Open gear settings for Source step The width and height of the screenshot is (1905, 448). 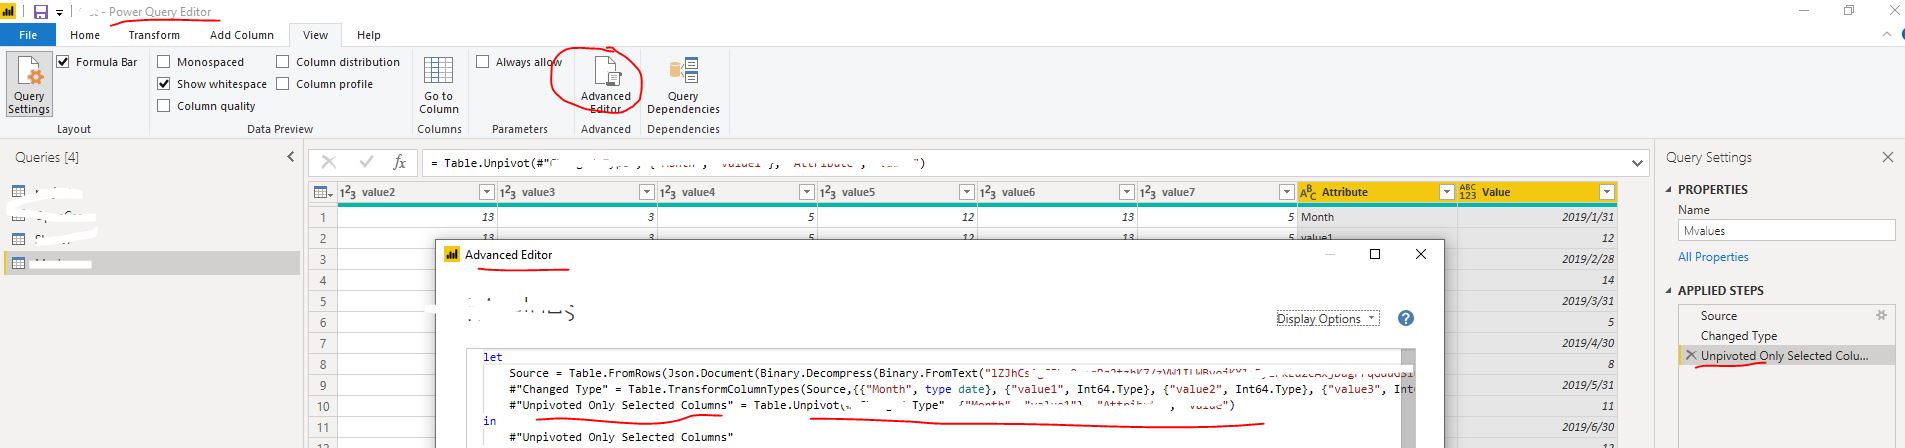pos(1881,315)
